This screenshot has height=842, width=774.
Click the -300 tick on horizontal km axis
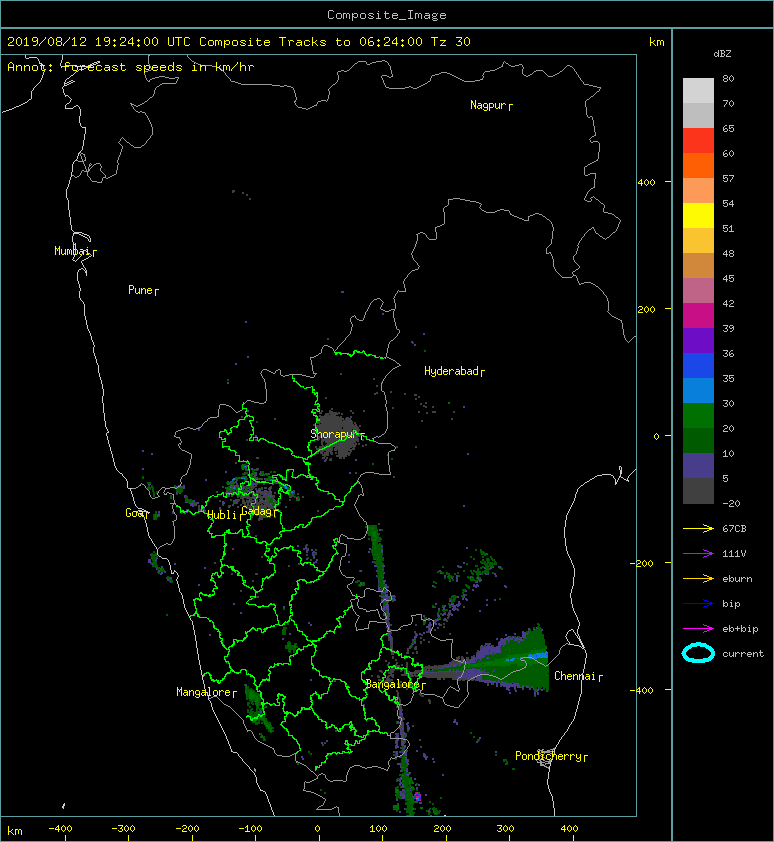pyautogui.click(x=123, y=829)
